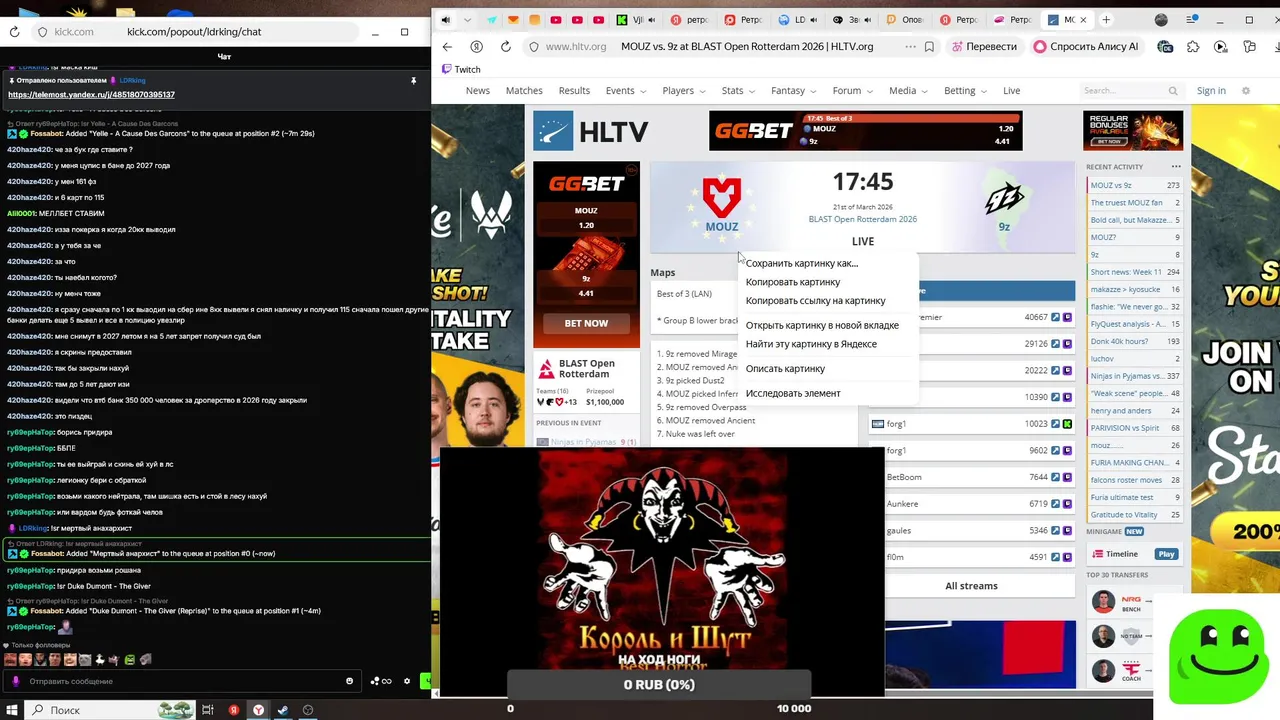Click the 9z team logo

[x=1003, y=197]
